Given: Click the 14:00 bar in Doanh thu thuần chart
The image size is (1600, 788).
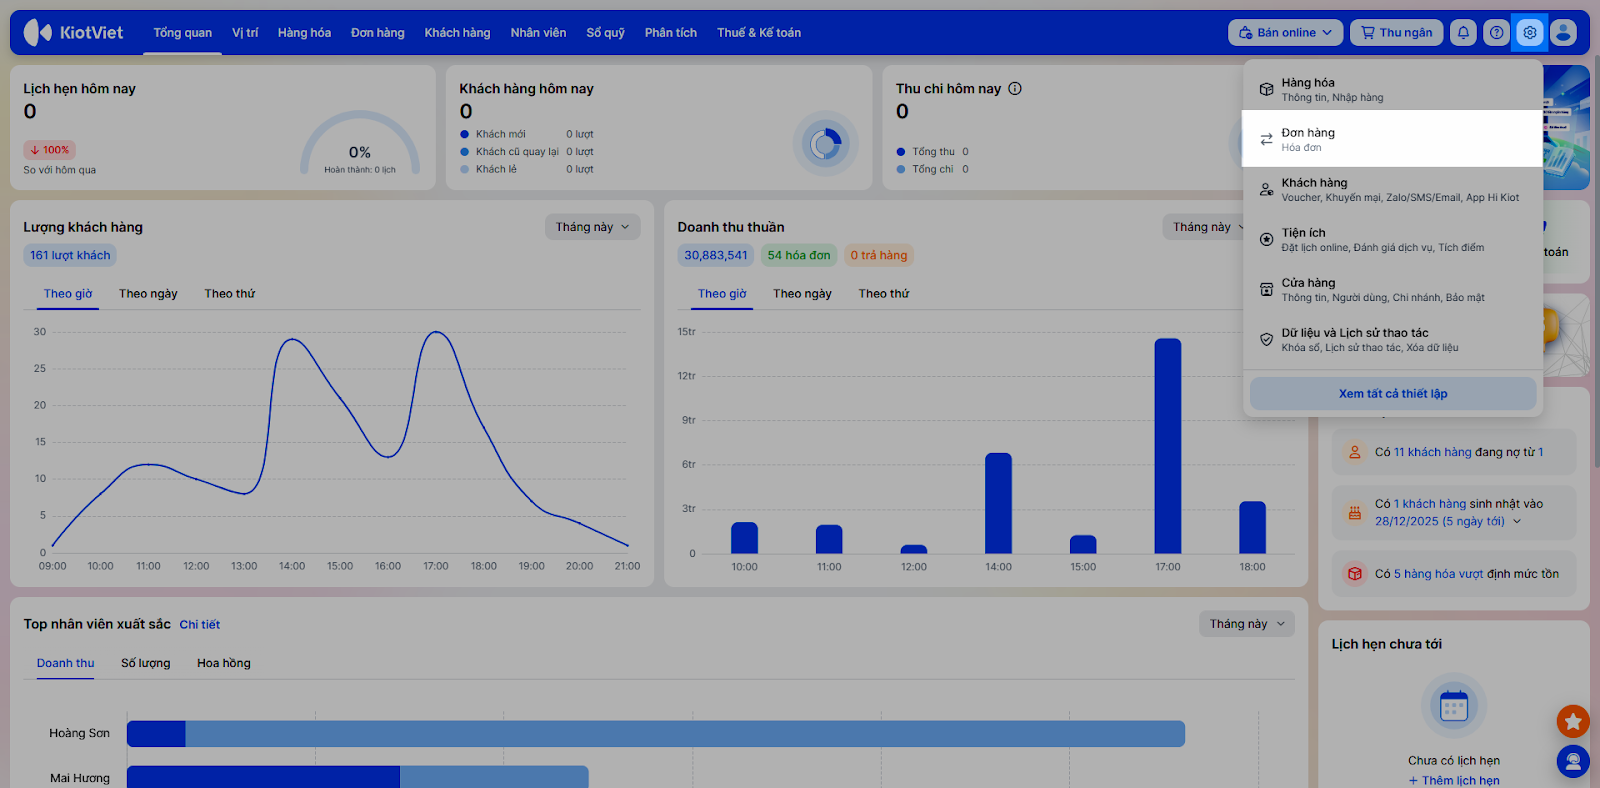Looking at the screenshot, I should tap(998, 503).
